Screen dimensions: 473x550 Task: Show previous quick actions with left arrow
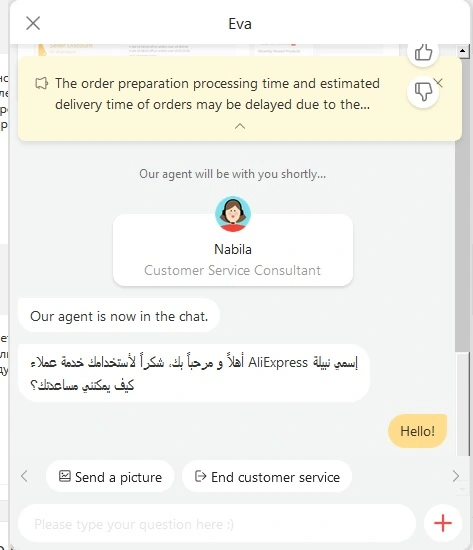[x=24, y=476]
